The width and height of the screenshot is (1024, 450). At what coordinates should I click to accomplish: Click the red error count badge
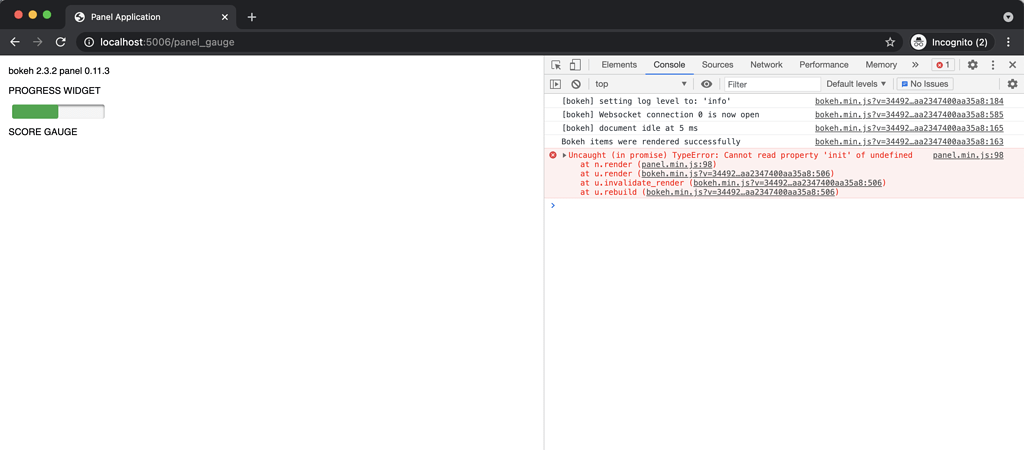942,65
